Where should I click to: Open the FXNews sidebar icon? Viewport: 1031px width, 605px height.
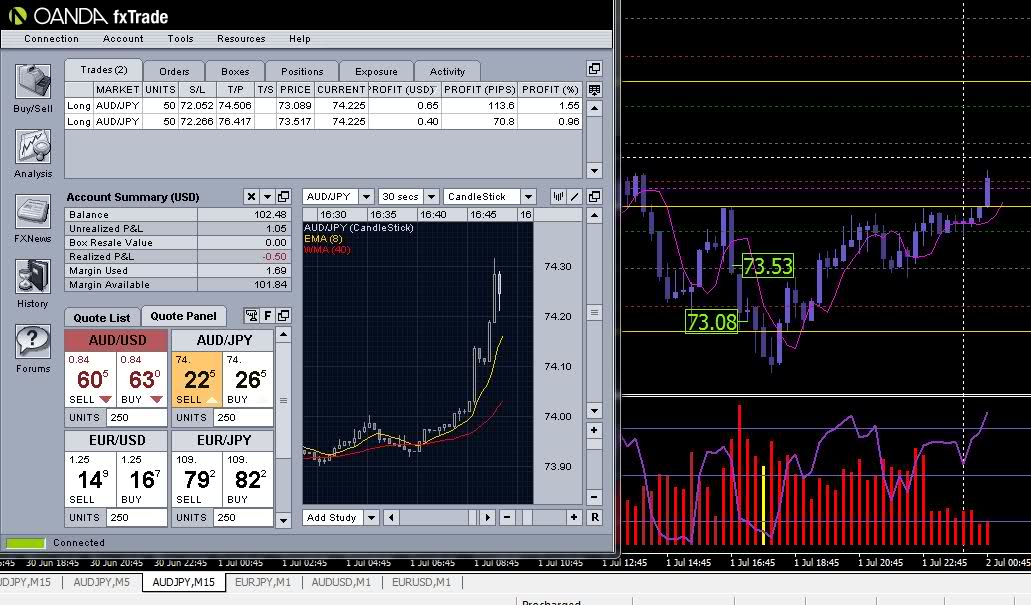click(33, 215)
